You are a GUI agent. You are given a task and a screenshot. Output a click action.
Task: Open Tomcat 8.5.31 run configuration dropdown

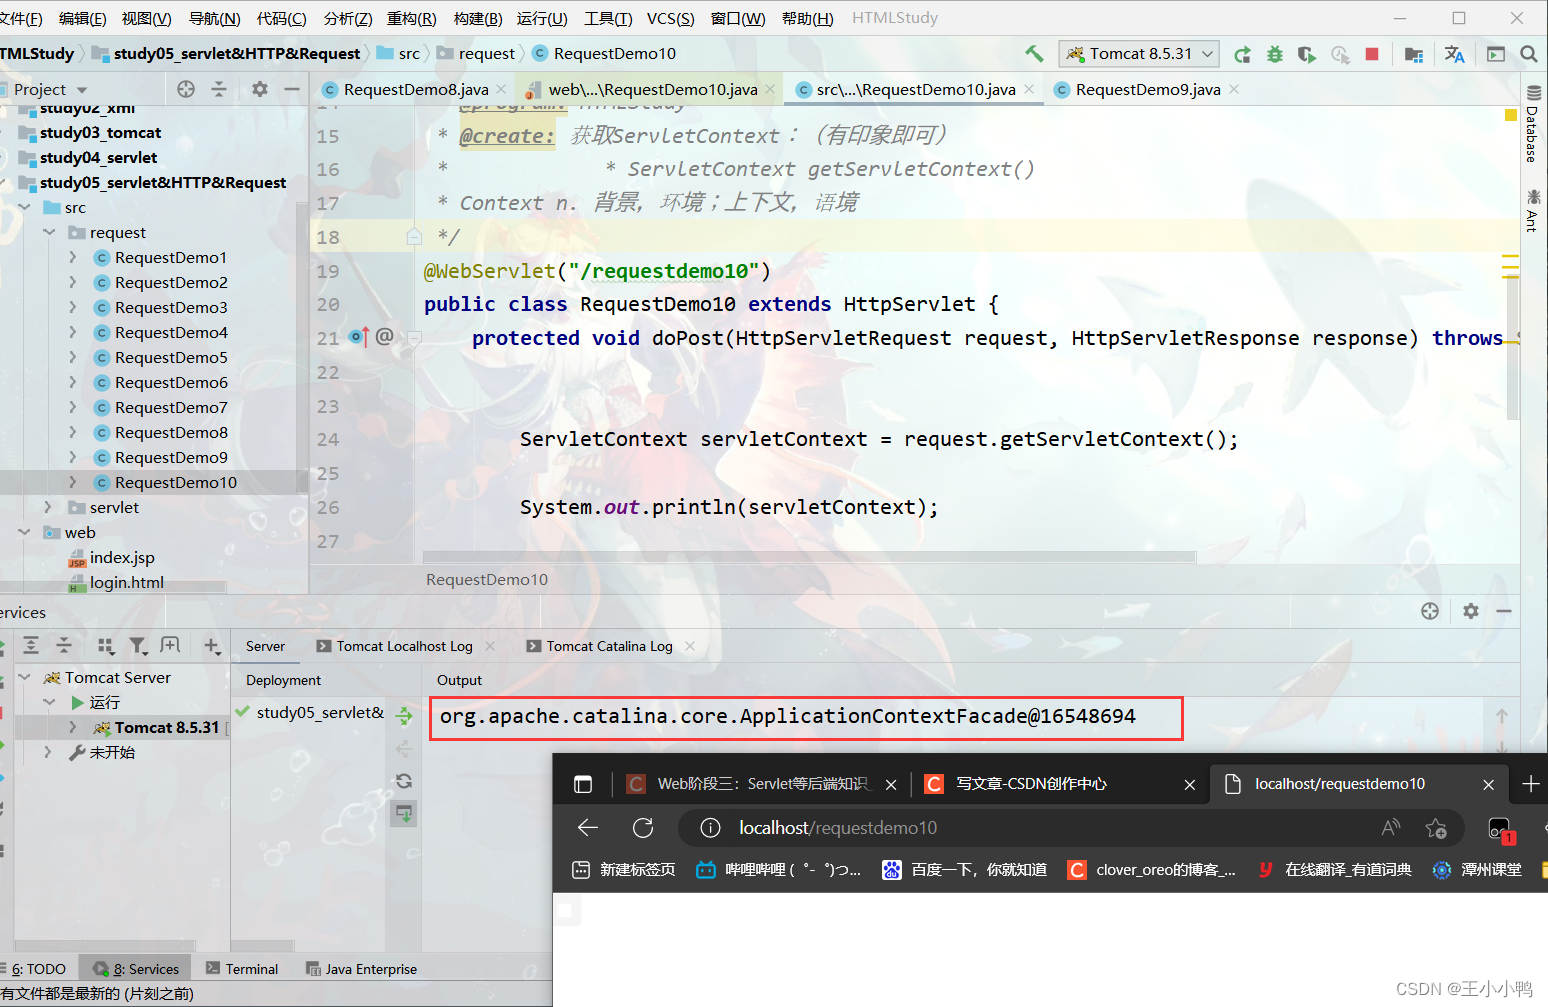pyautogui.click(x=1138, y=54)
